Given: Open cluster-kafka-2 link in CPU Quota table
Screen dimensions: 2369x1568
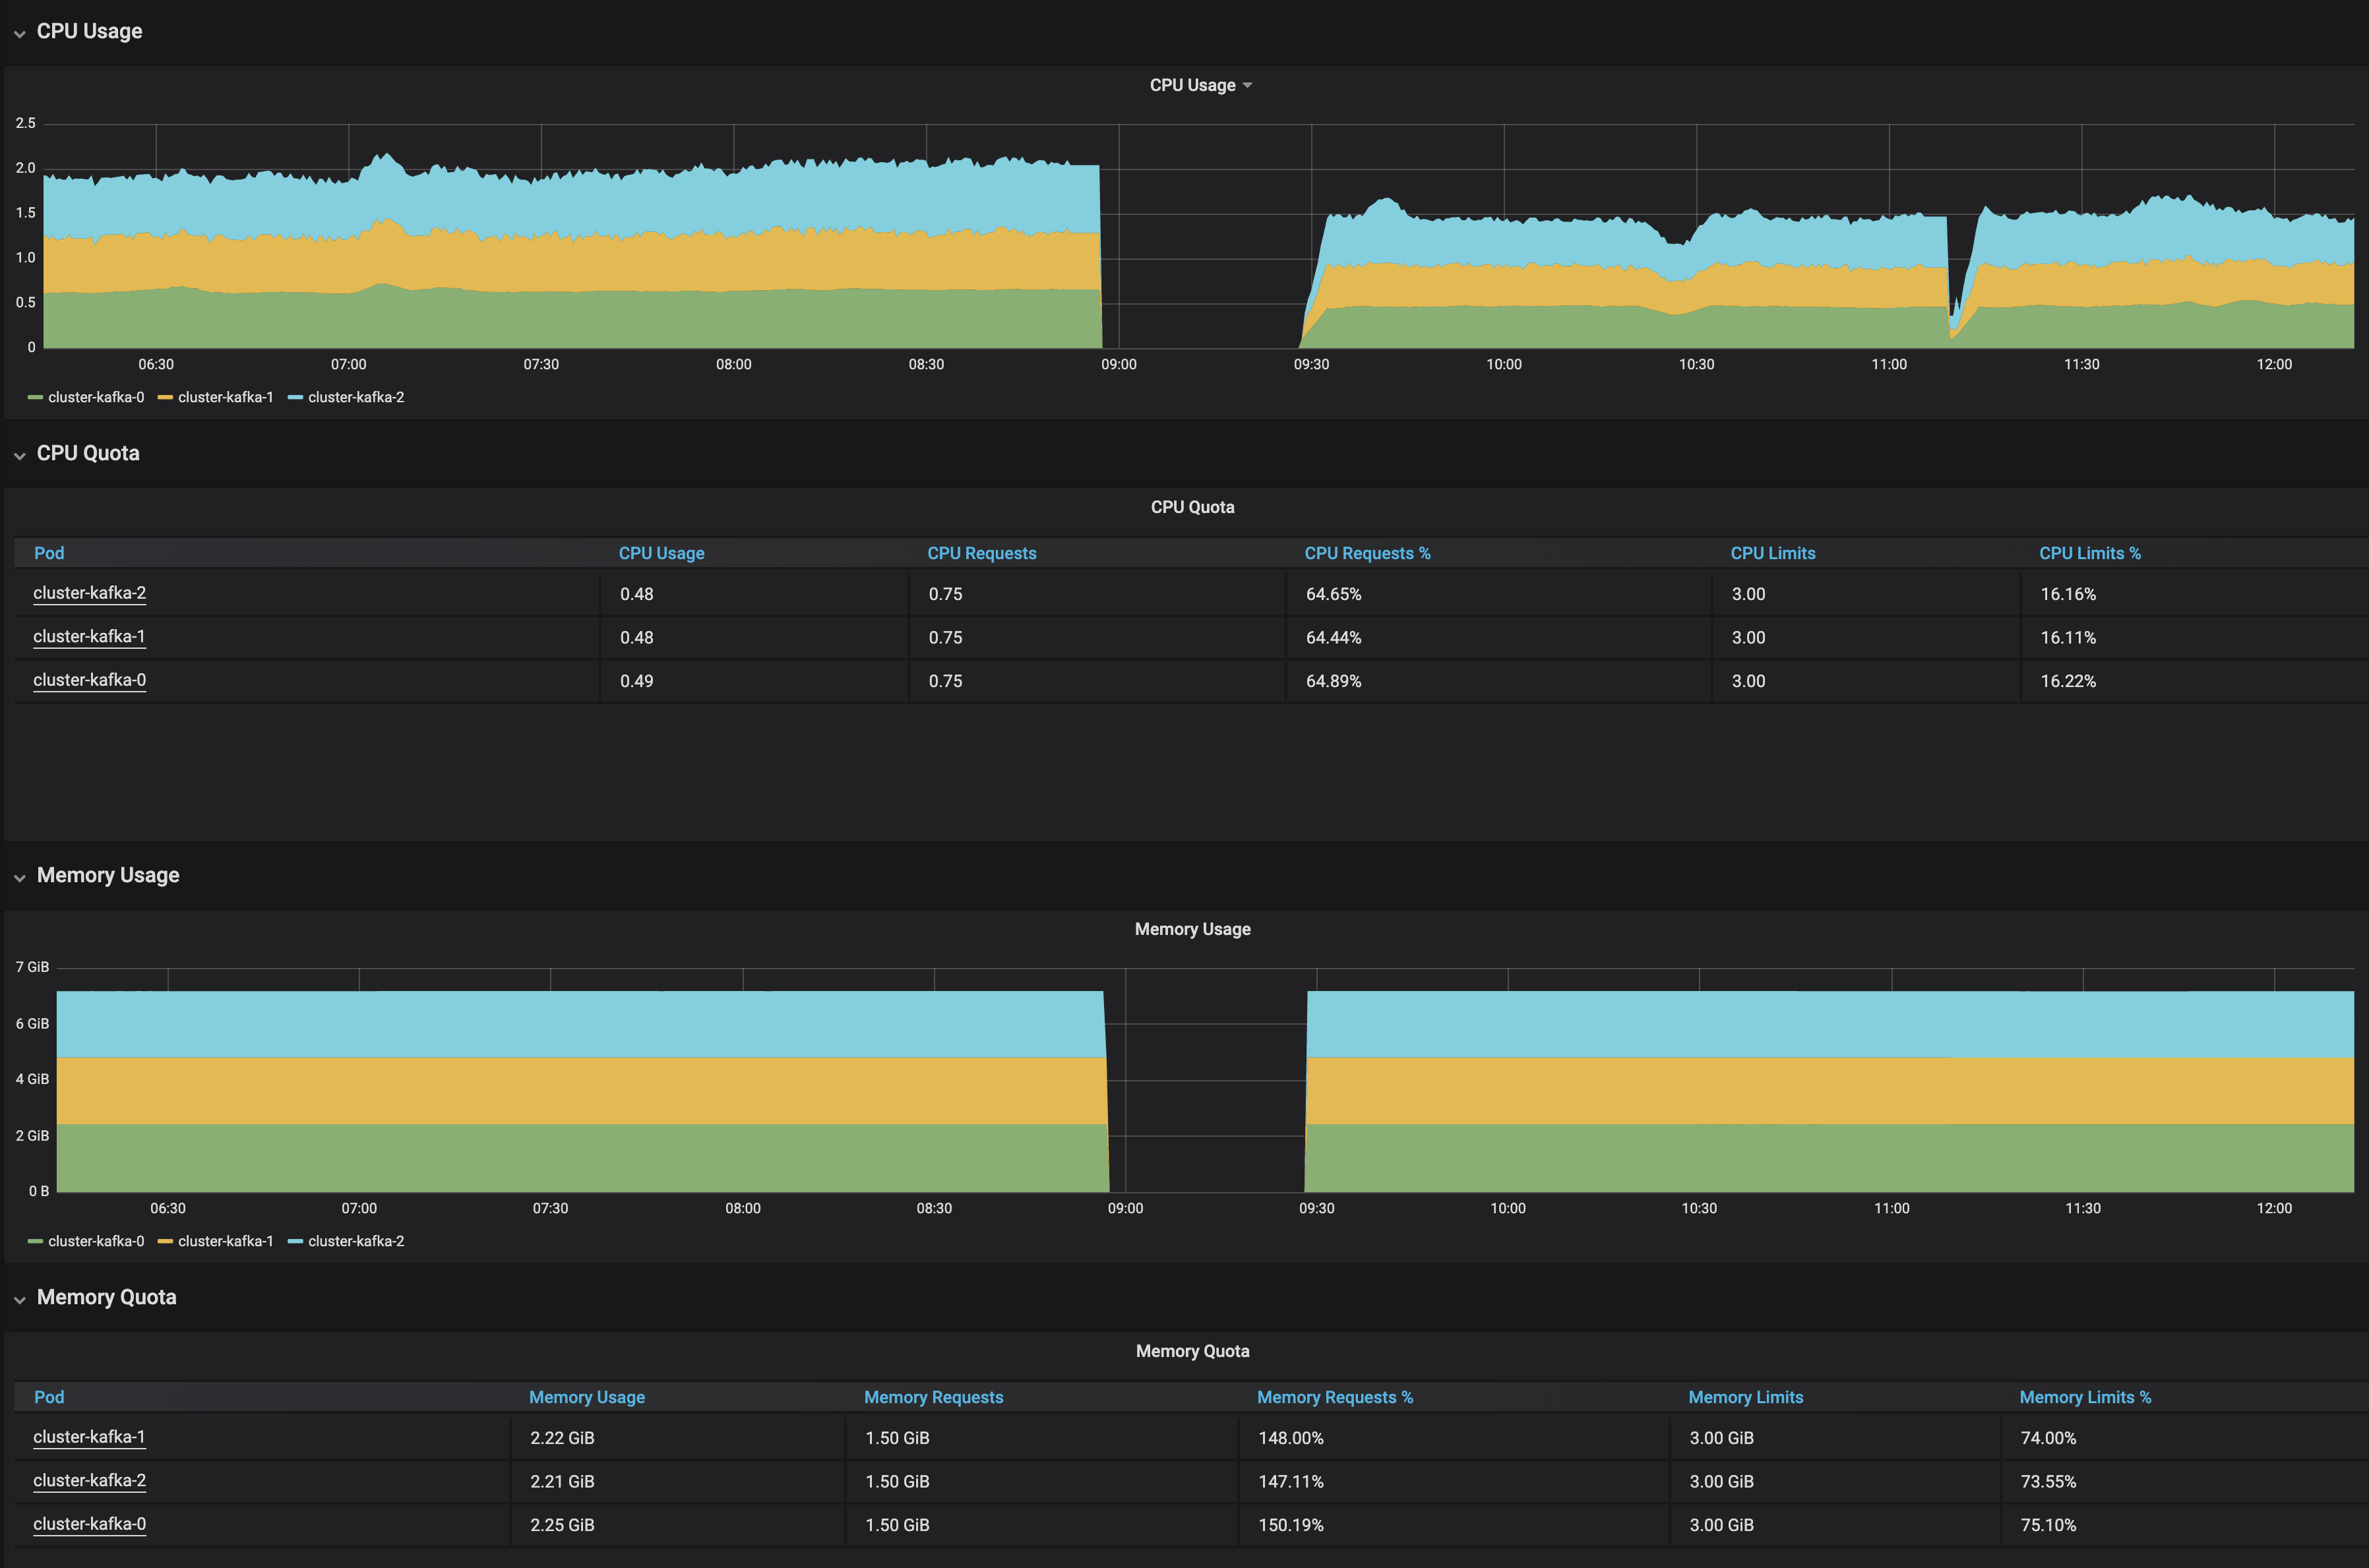Looking at the screenshot, I should tap(89, 593).
